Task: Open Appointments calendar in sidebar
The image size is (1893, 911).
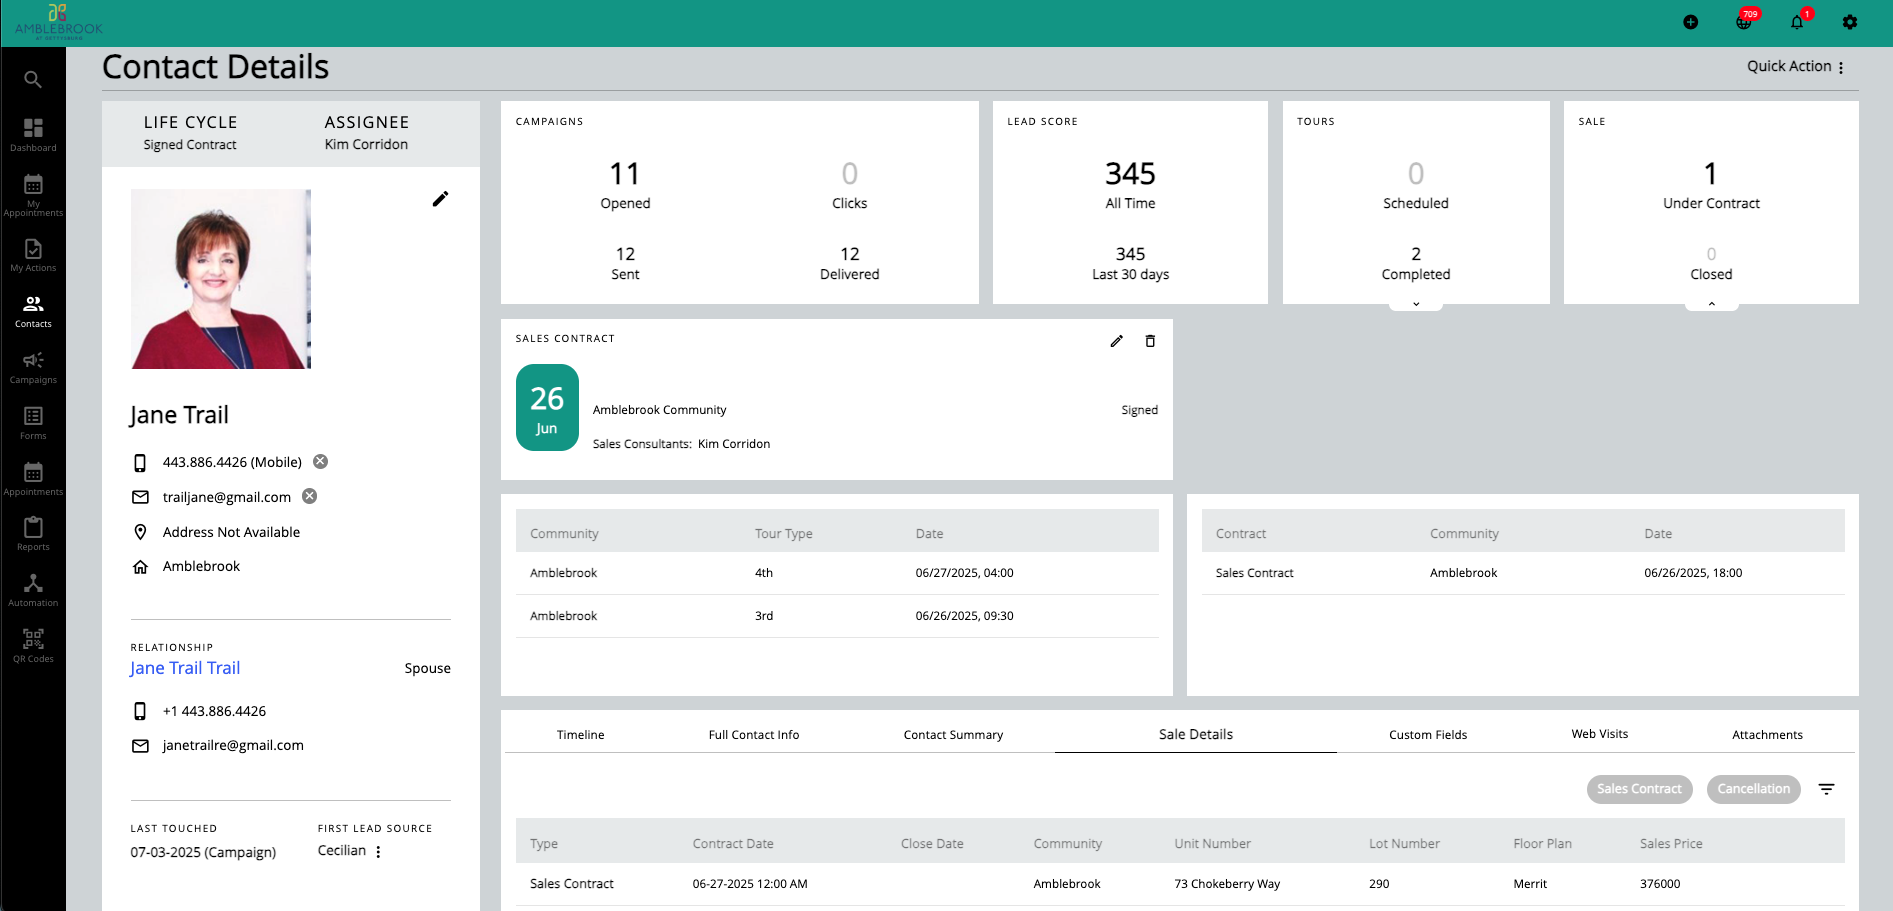Action: [33, 479]
